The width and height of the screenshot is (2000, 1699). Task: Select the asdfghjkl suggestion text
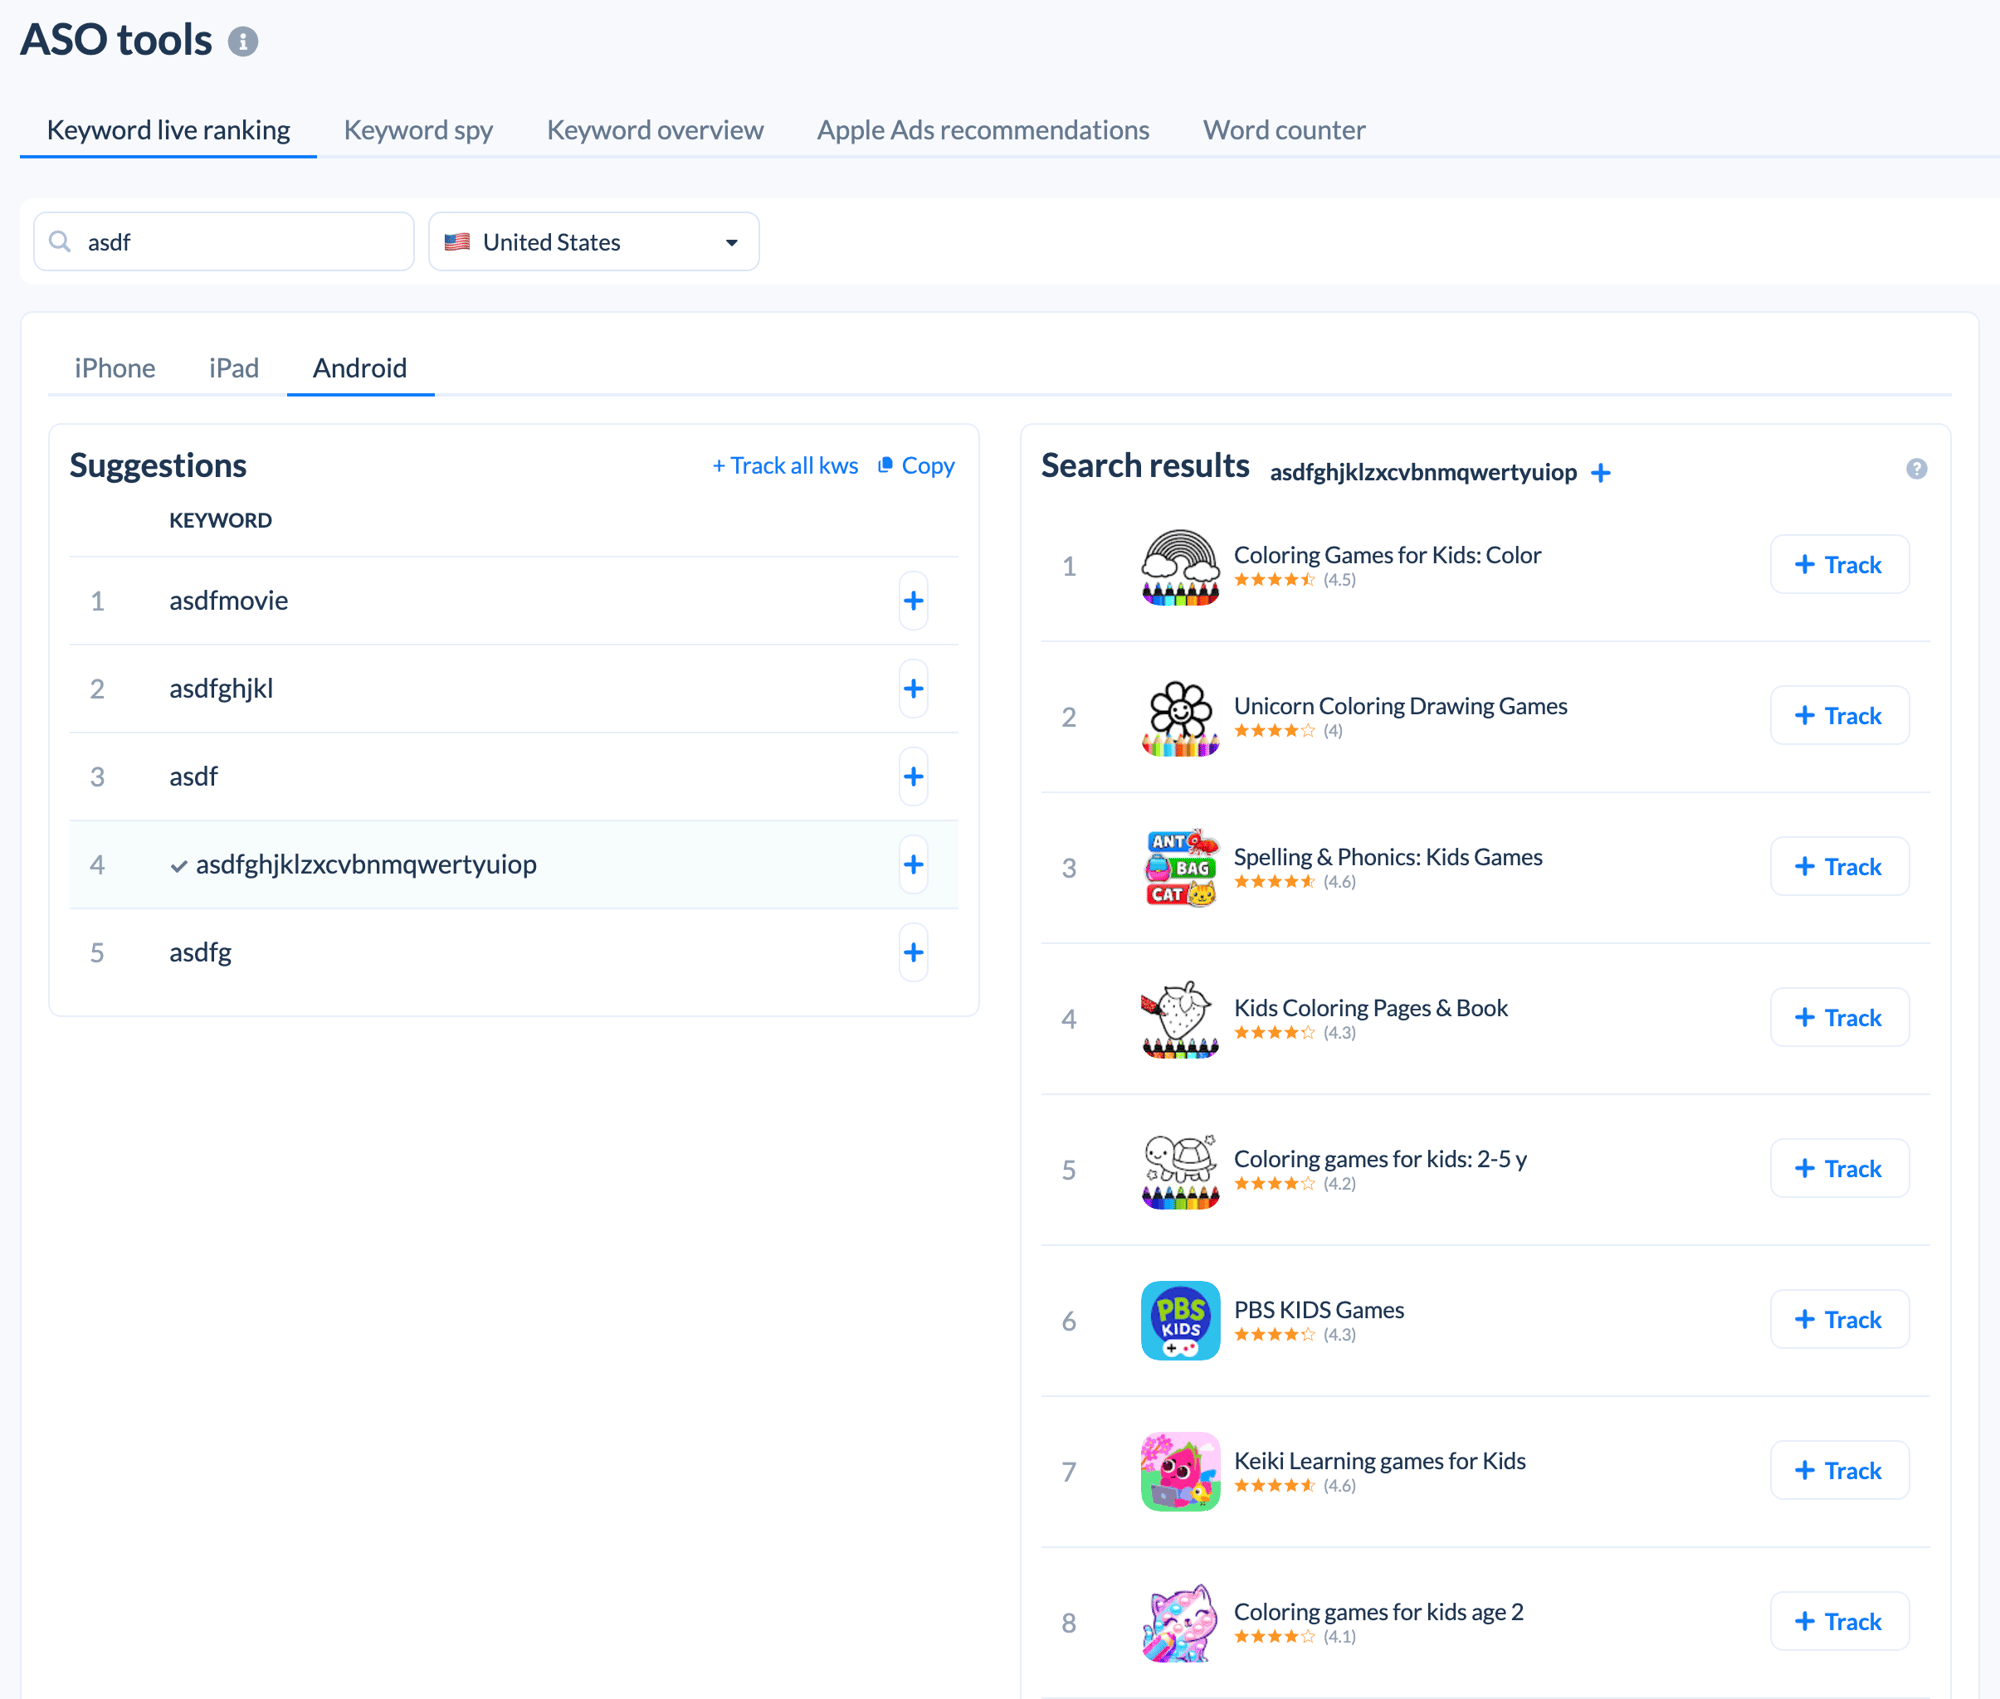pyautogui.click(x=221, y=689)
